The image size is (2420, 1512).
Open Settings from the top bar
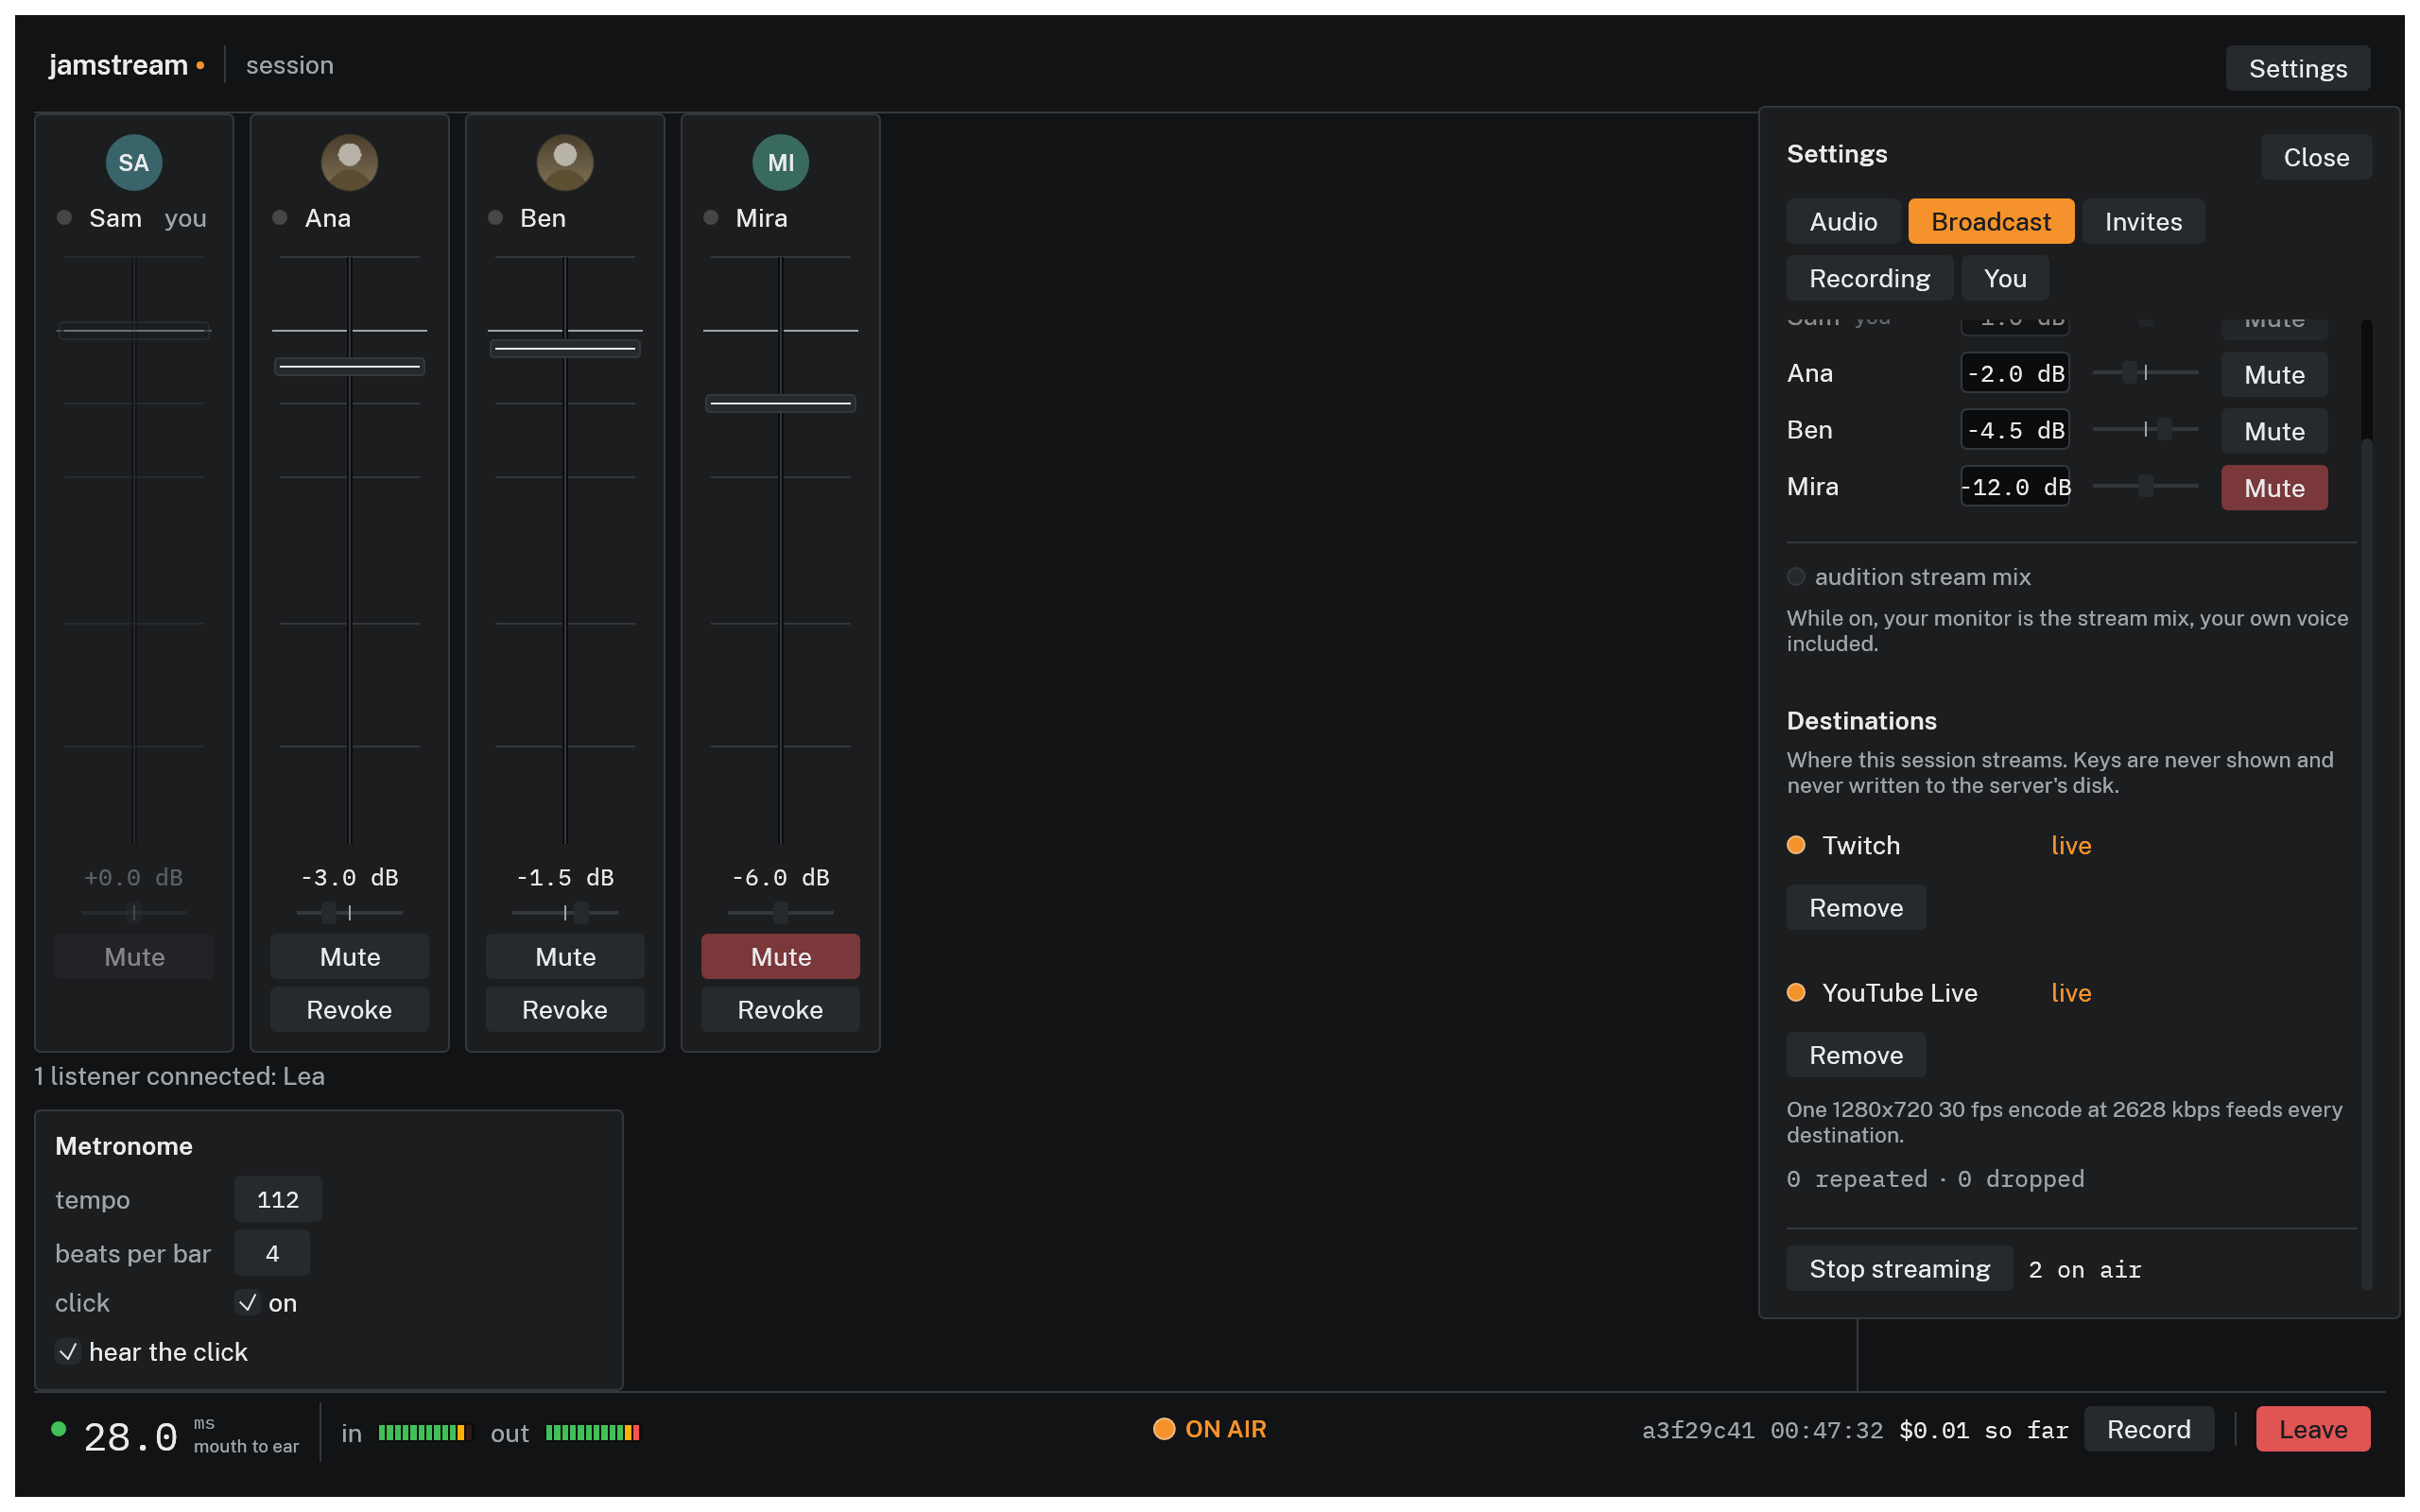[2297, 68]
